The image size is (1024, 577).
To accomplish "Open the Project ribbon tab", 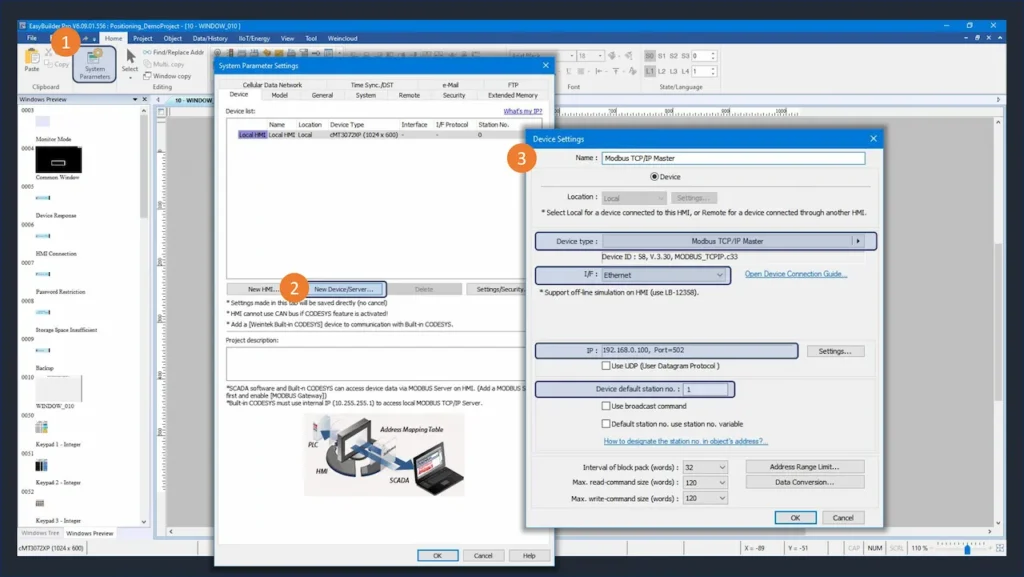I will 142,38.
